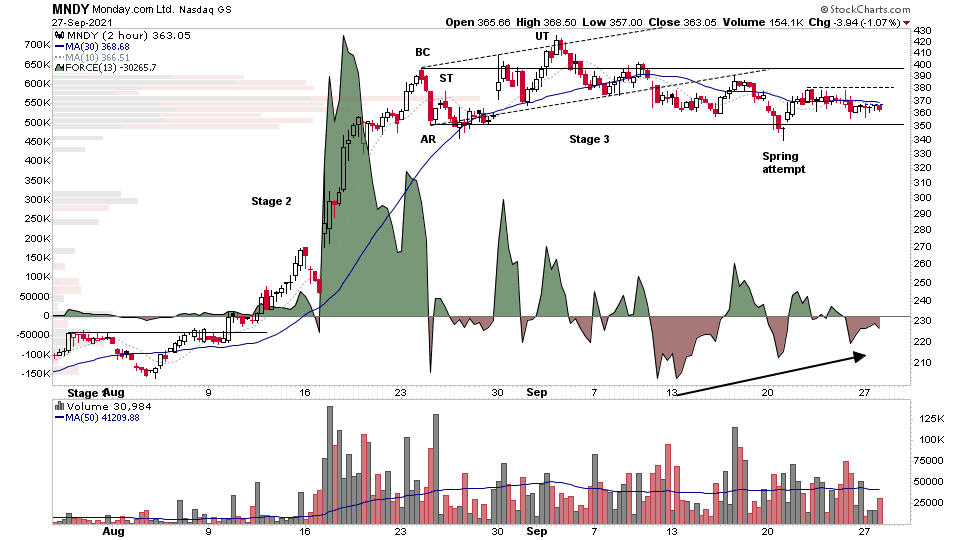
Task: Click the UT annotation label
Action: click(x=542, y=36)
